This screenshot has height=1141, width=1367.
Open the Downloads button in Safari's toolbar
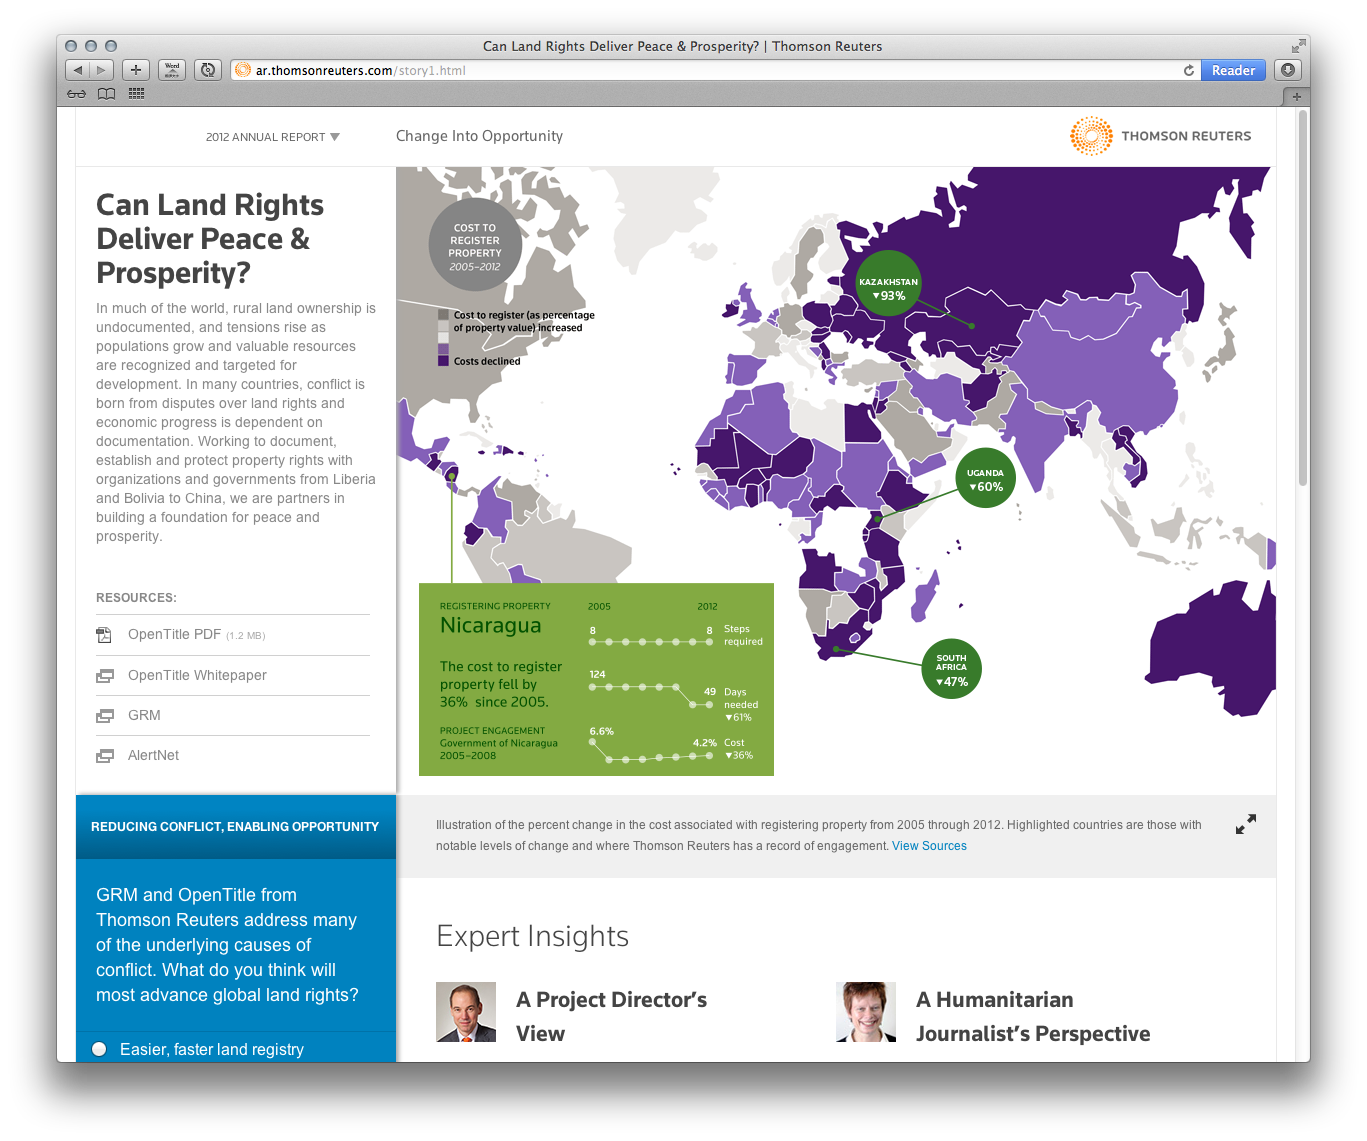(1288, 70)
